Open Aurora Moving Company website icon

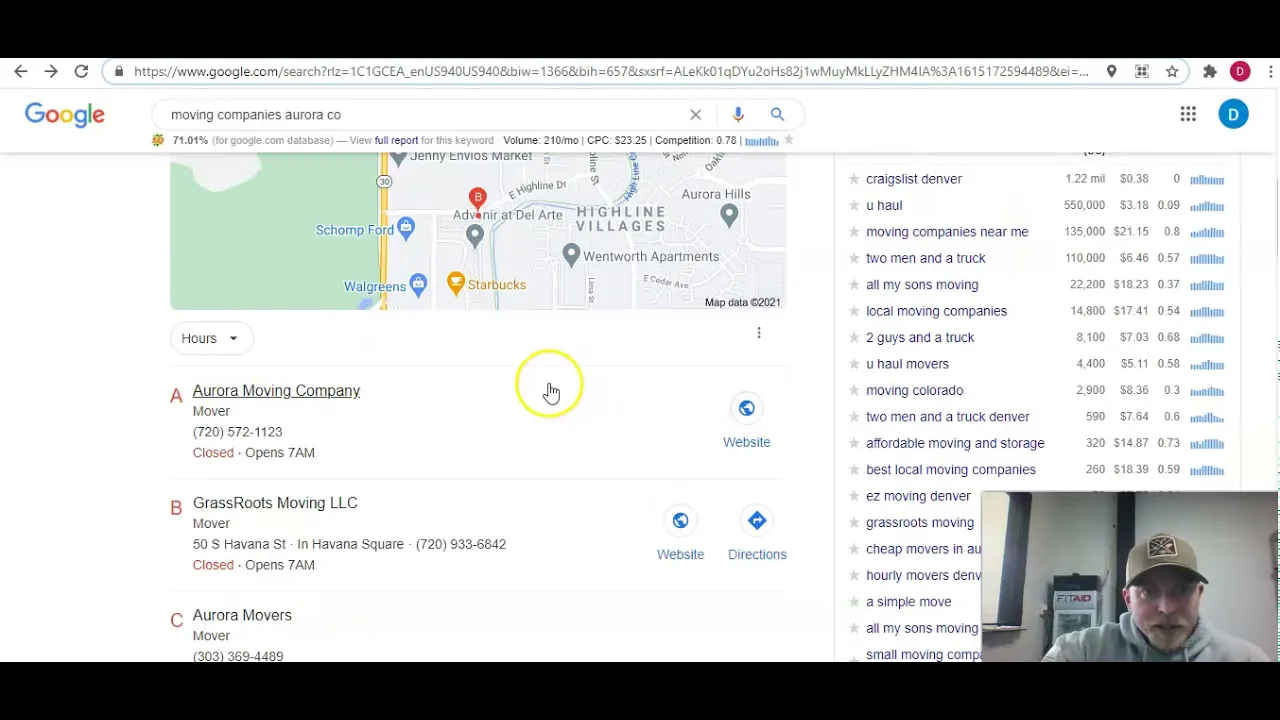pos(747,408)
